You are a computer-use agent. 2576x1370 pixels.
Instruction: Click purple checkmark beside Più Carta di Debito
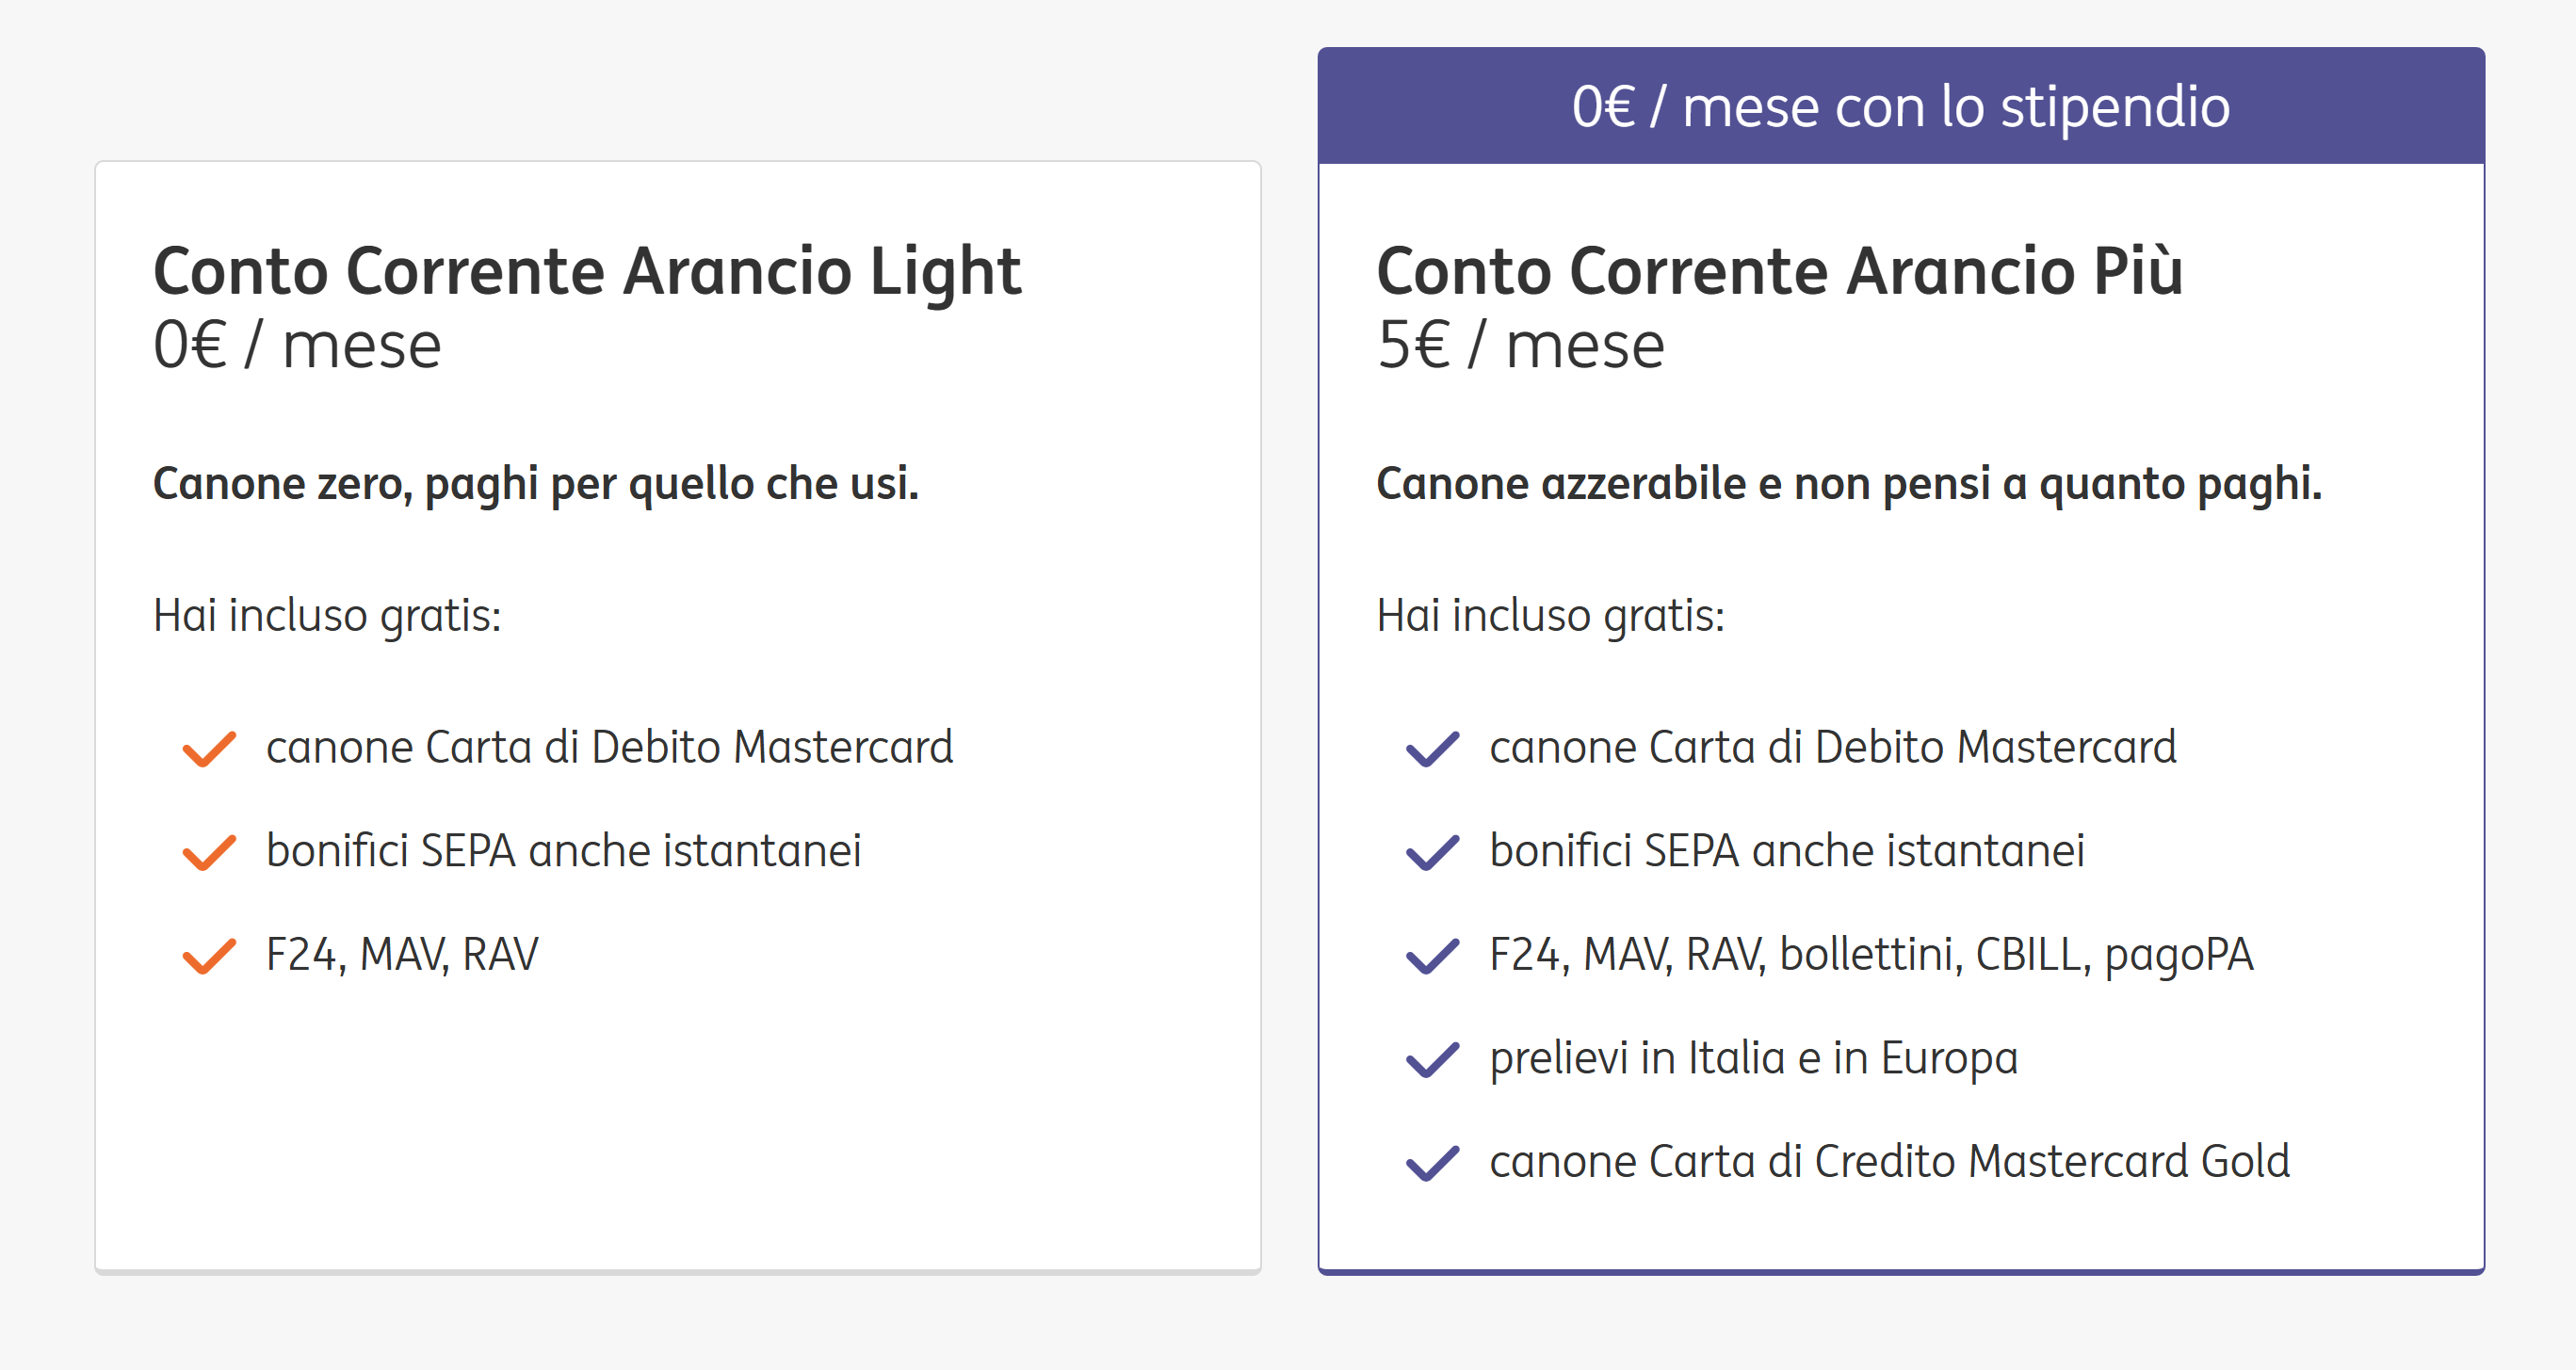(x=1432, y=749)
